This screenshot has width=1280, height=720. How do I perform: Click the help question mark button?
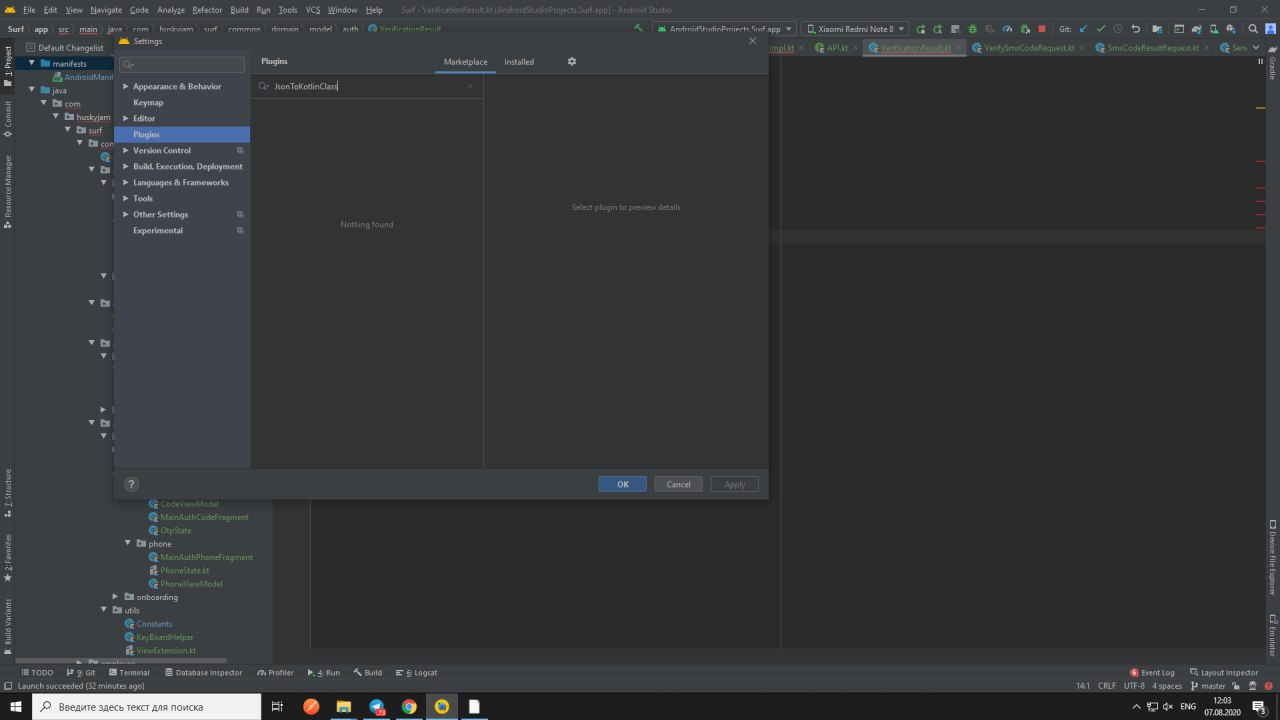point(131,484)
